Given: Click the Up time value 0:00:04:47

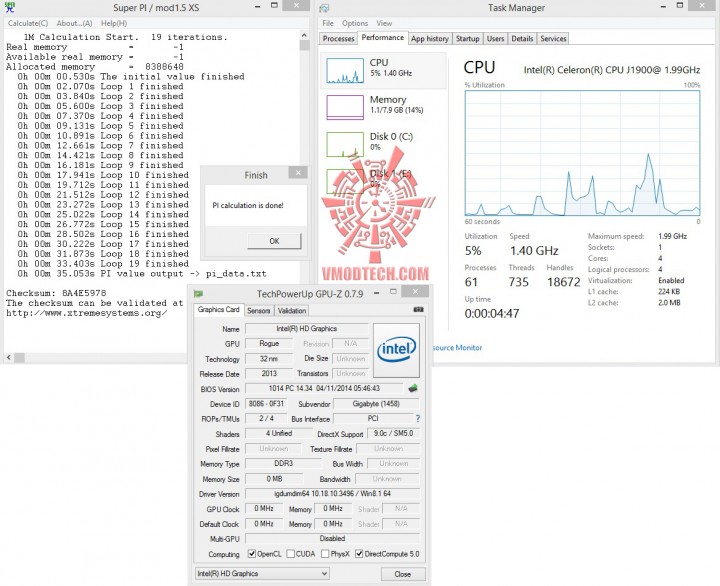Looking at the screenshot, I should [492, 314].
